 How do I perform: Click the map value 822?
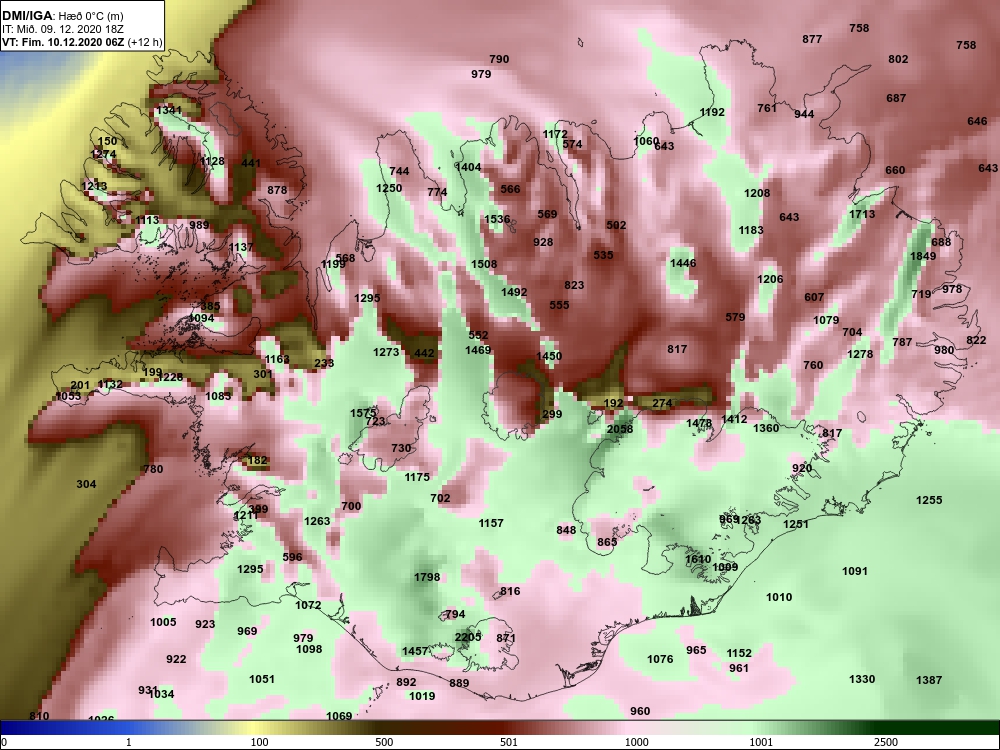[976, 341]
